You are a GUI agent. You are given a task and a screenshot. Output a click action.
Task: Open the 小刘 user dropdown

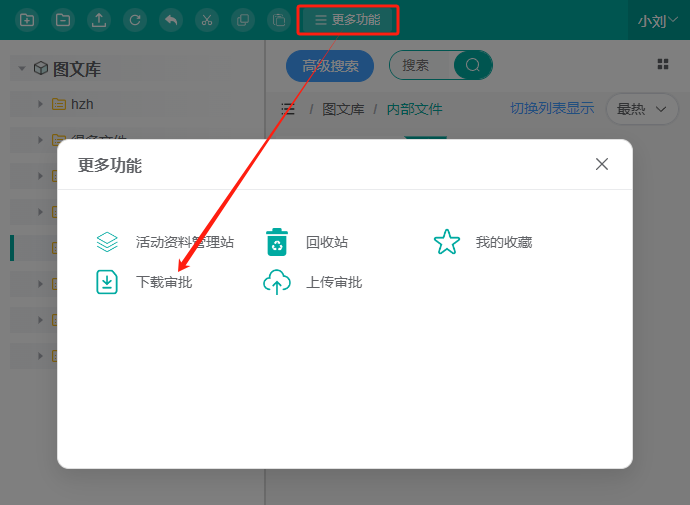click(x=658, y=21)
